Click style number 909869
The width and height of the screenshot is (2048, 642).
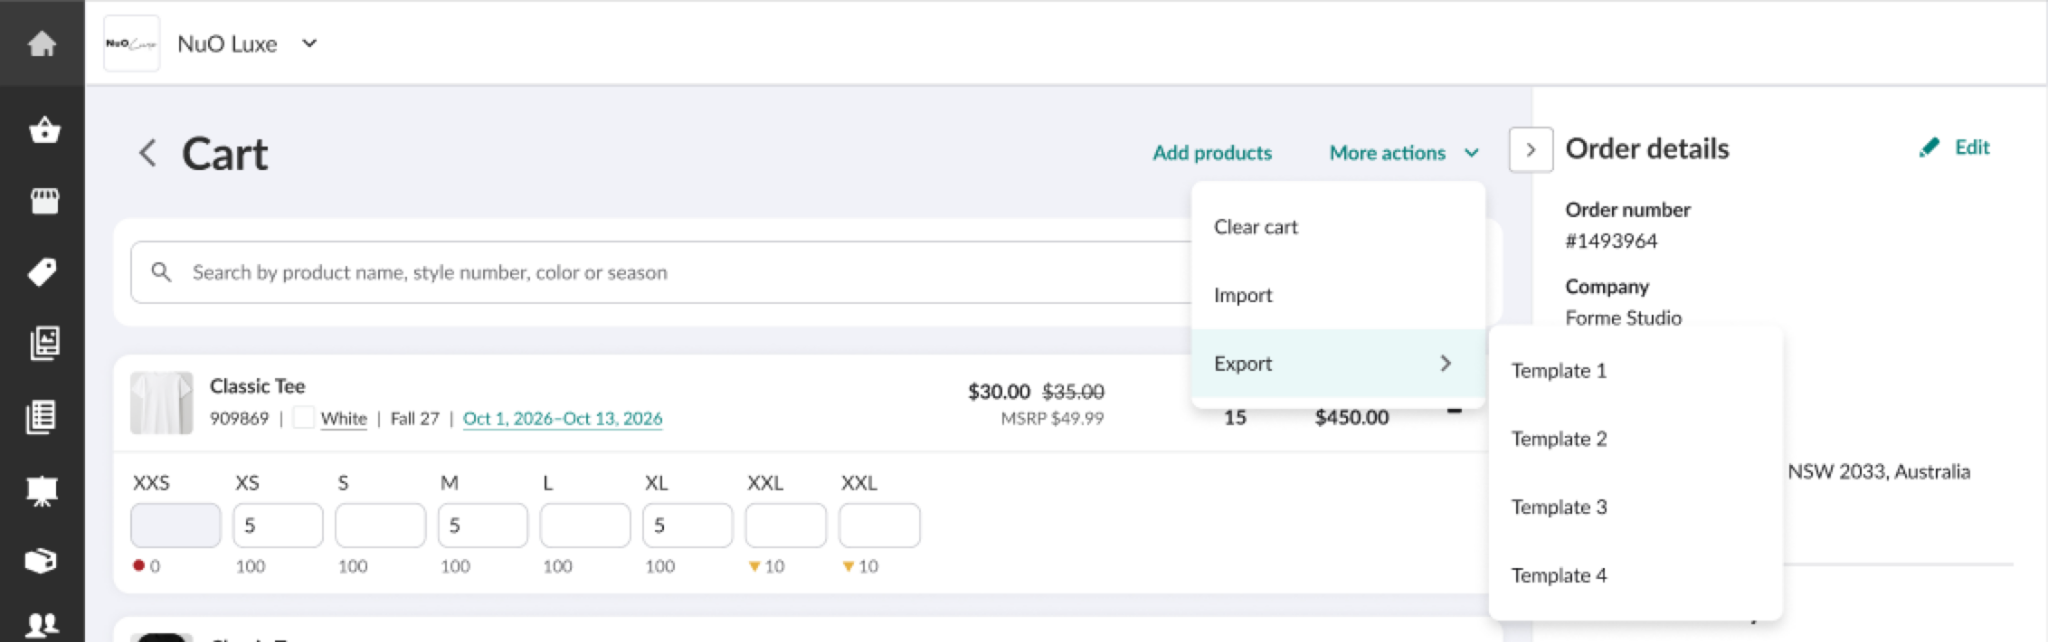[x=239, y=418]
